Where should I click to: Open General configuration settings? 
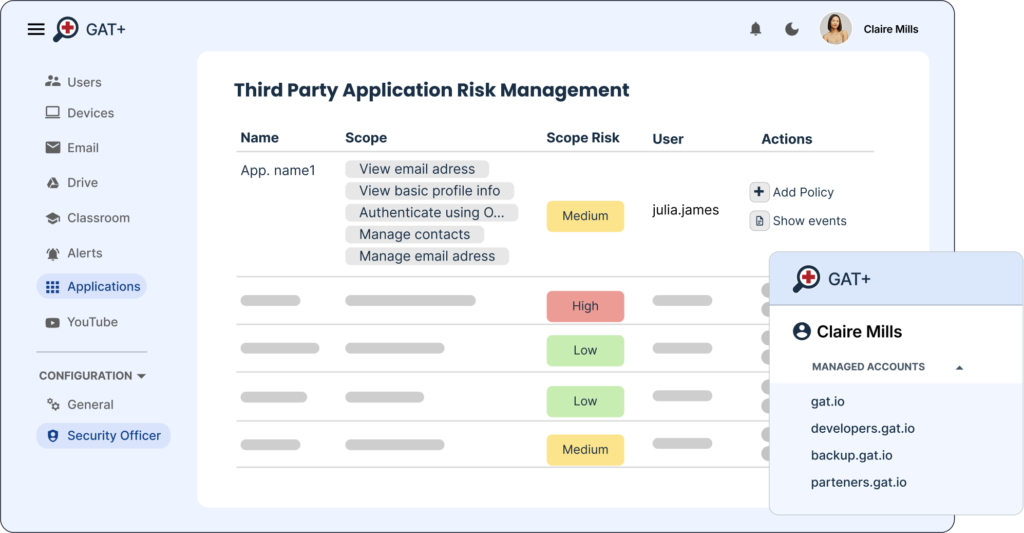(x=80, y=404)
